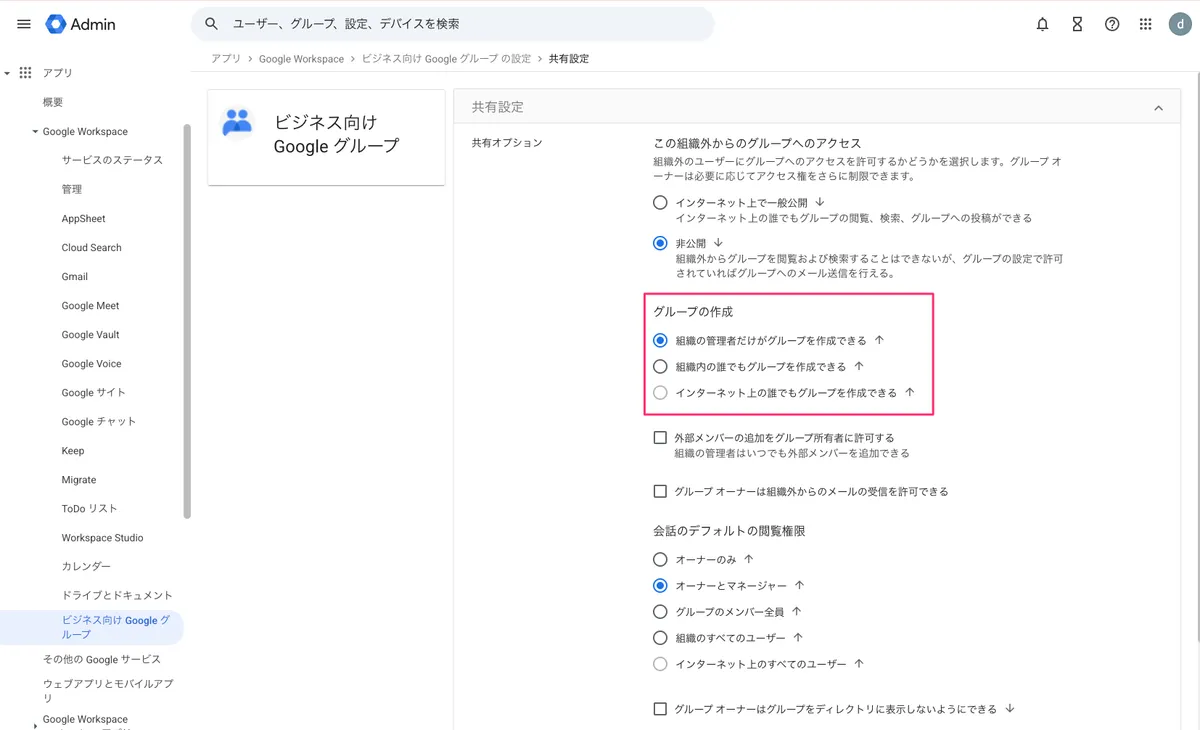
Task: Select インターネット上の誰でもグループを作成できる radio
Action: [x=660, y=393]
